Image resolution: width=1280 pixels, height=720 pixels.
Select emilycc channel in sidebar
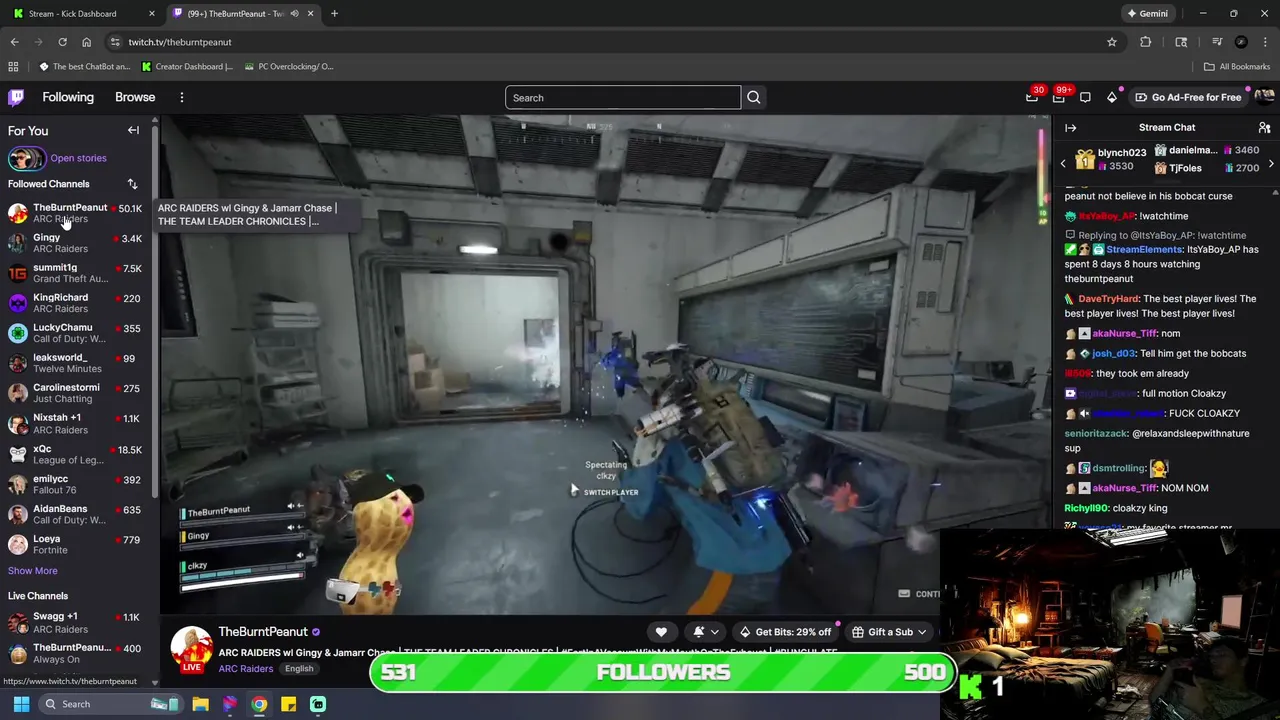78,484
